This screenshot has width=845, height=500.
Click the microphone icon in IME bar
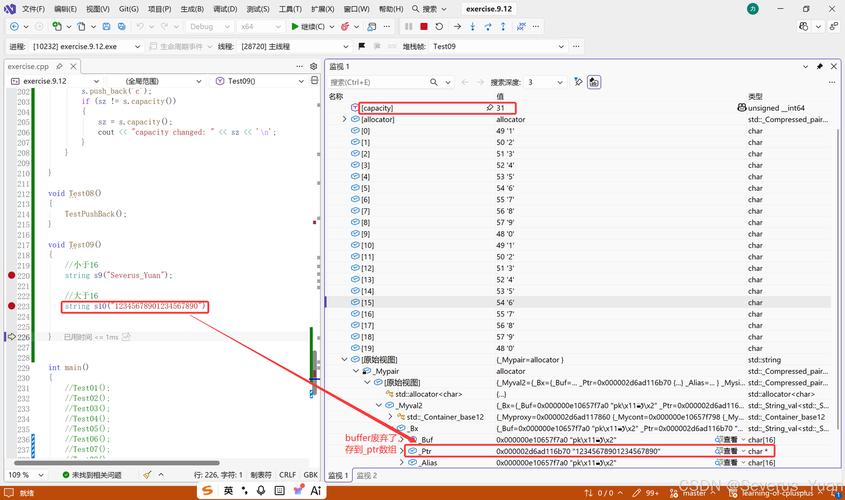coord(261,490)
